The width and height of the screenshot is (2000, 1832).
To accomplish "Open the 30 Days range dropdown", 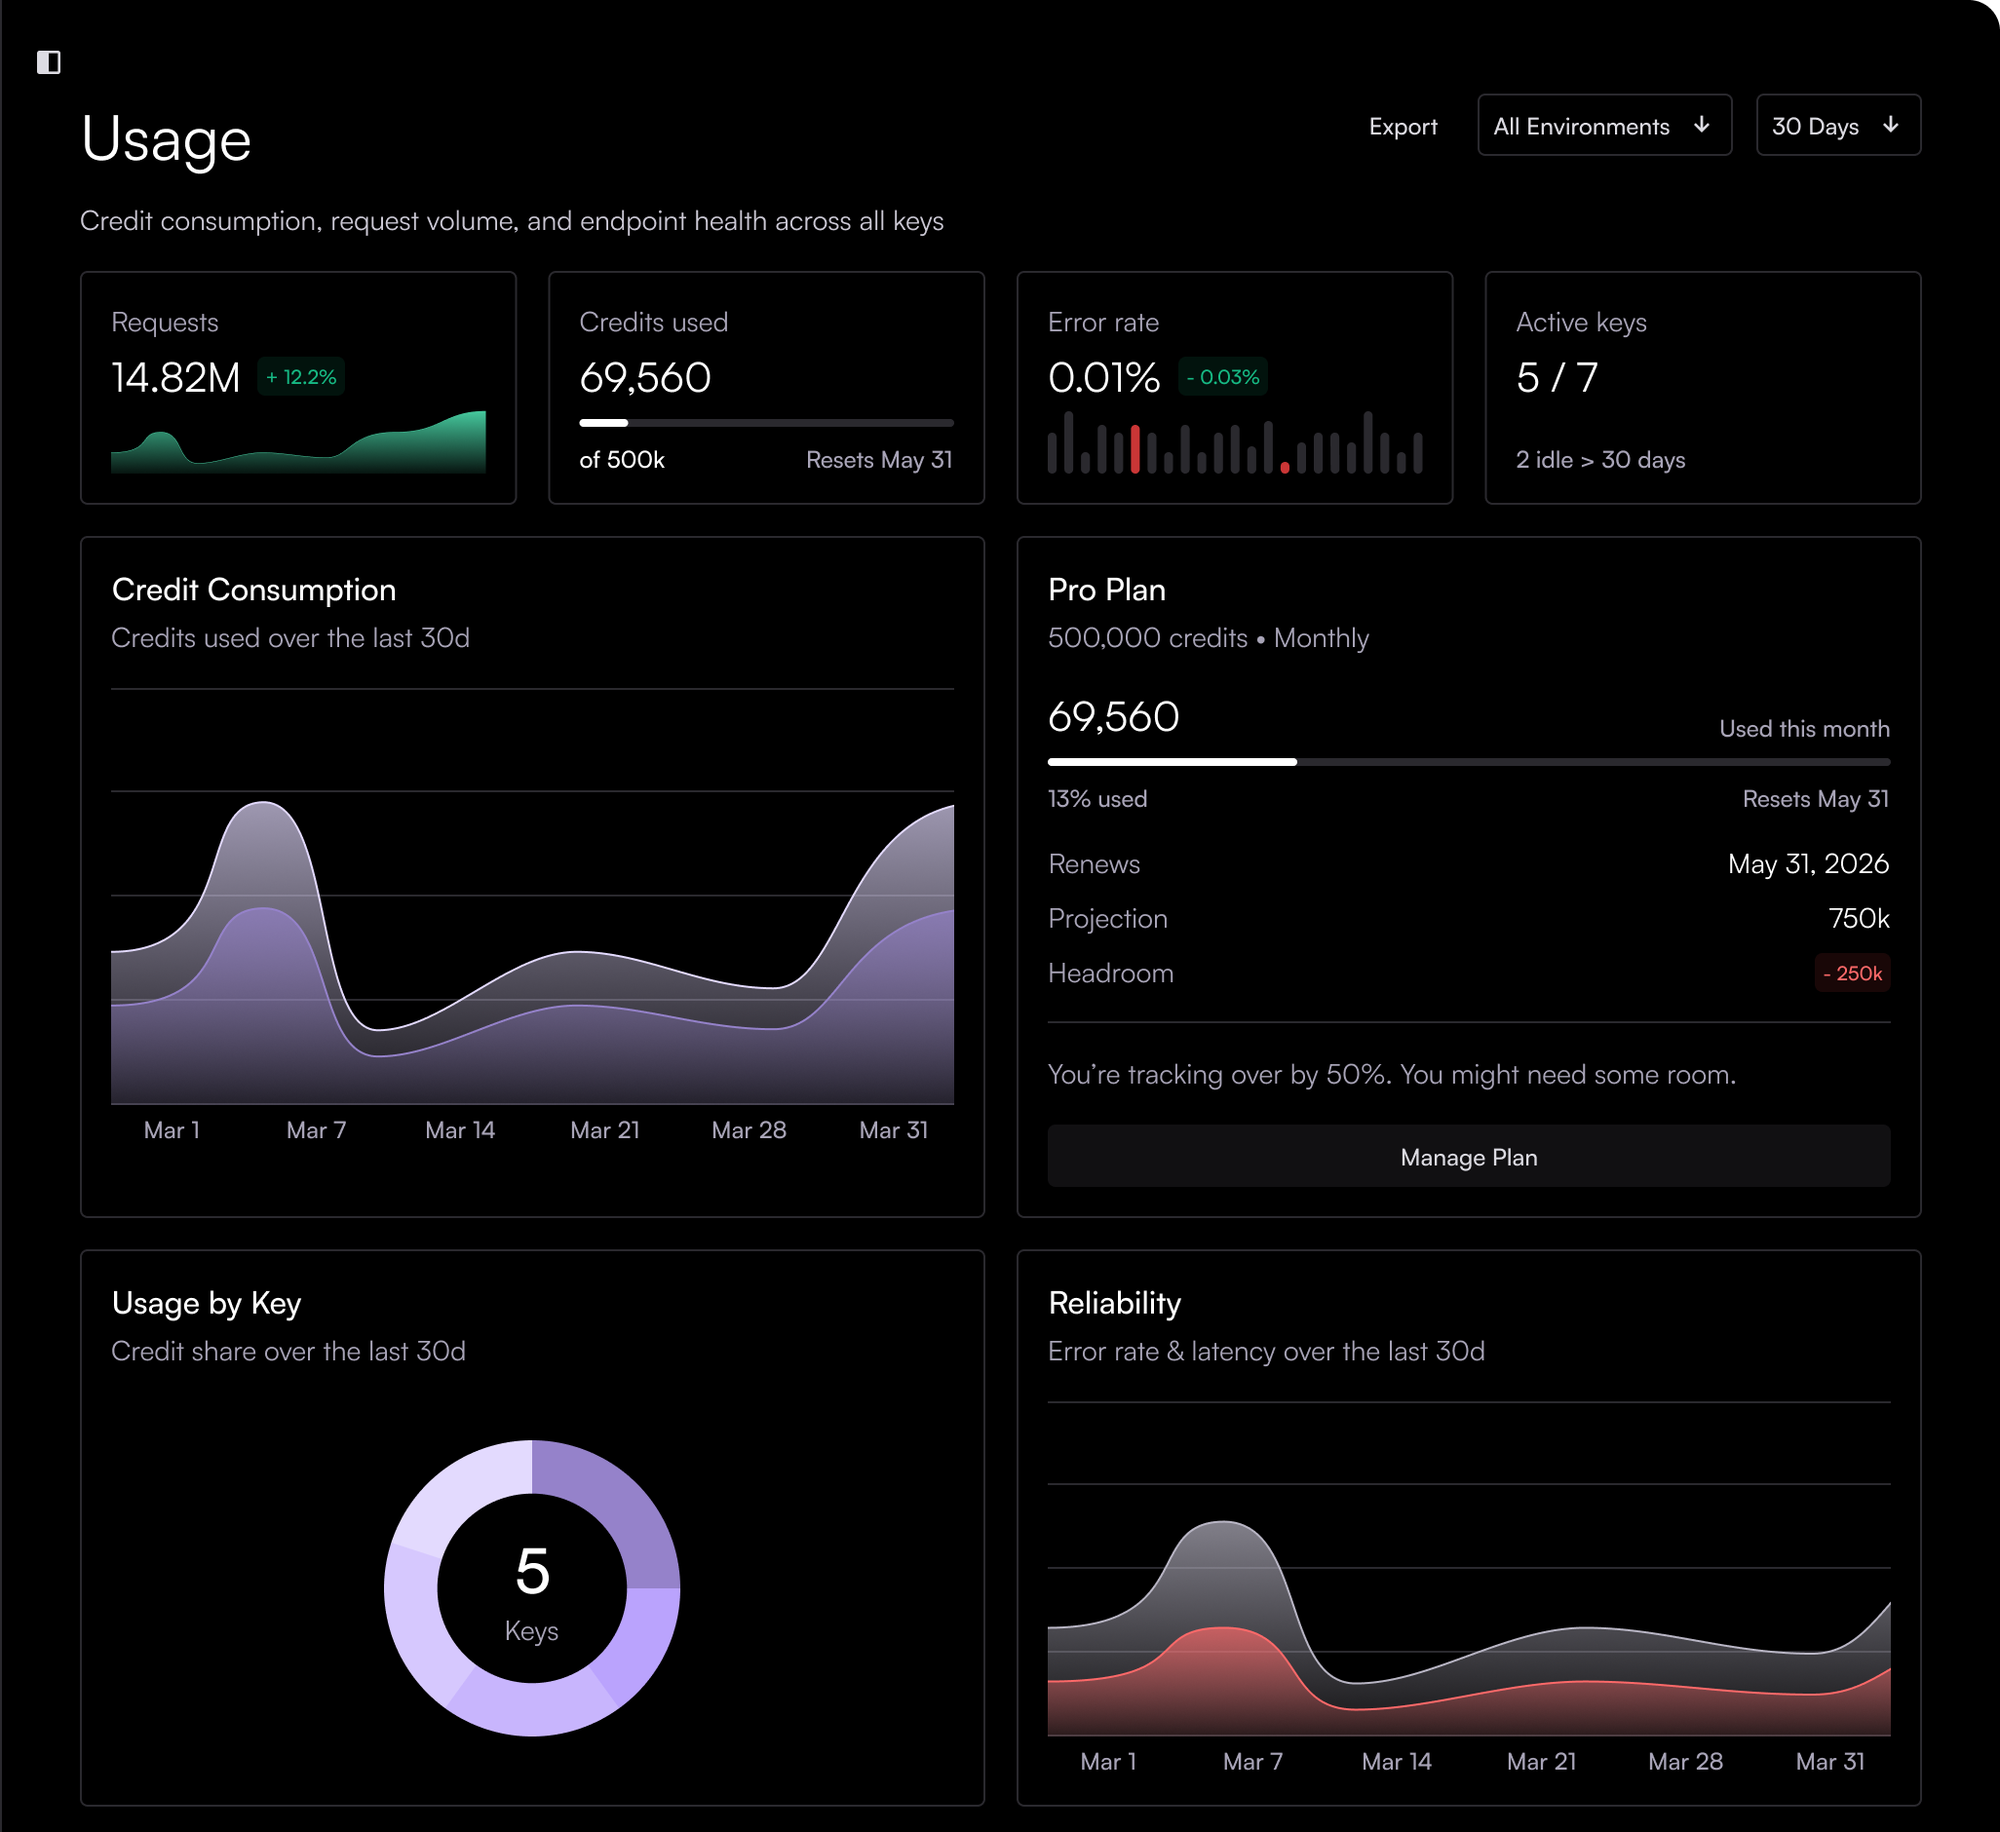I will click(1837, 125).
